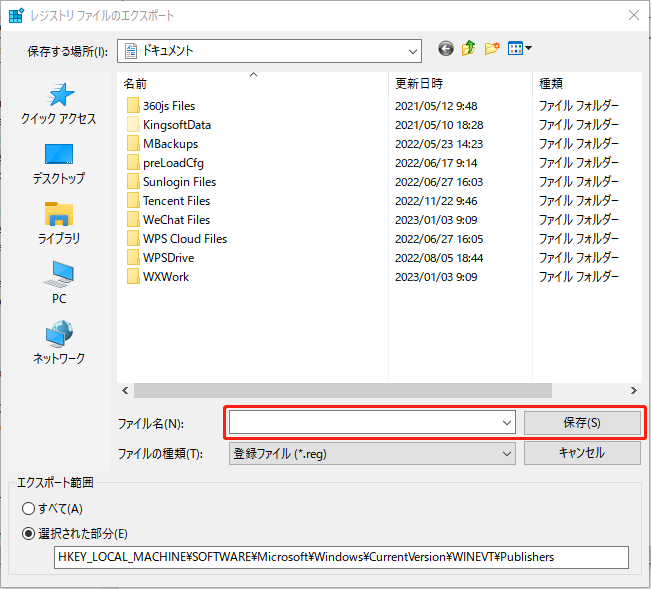Click the horizontal scrollbar right arrow
The width and height of the screenshot is (651, 589).
[x=634, y=391]
